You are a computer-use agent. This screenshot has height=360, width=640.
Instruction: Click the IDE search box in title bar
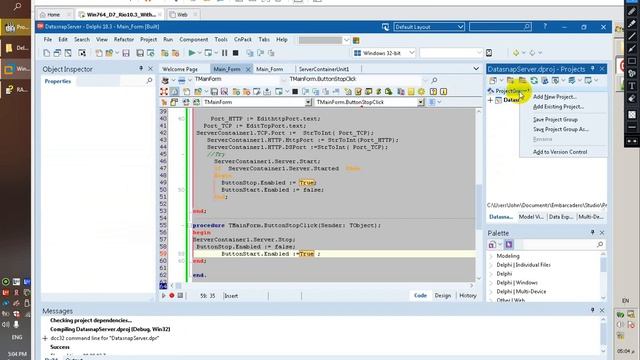point(500,27)
